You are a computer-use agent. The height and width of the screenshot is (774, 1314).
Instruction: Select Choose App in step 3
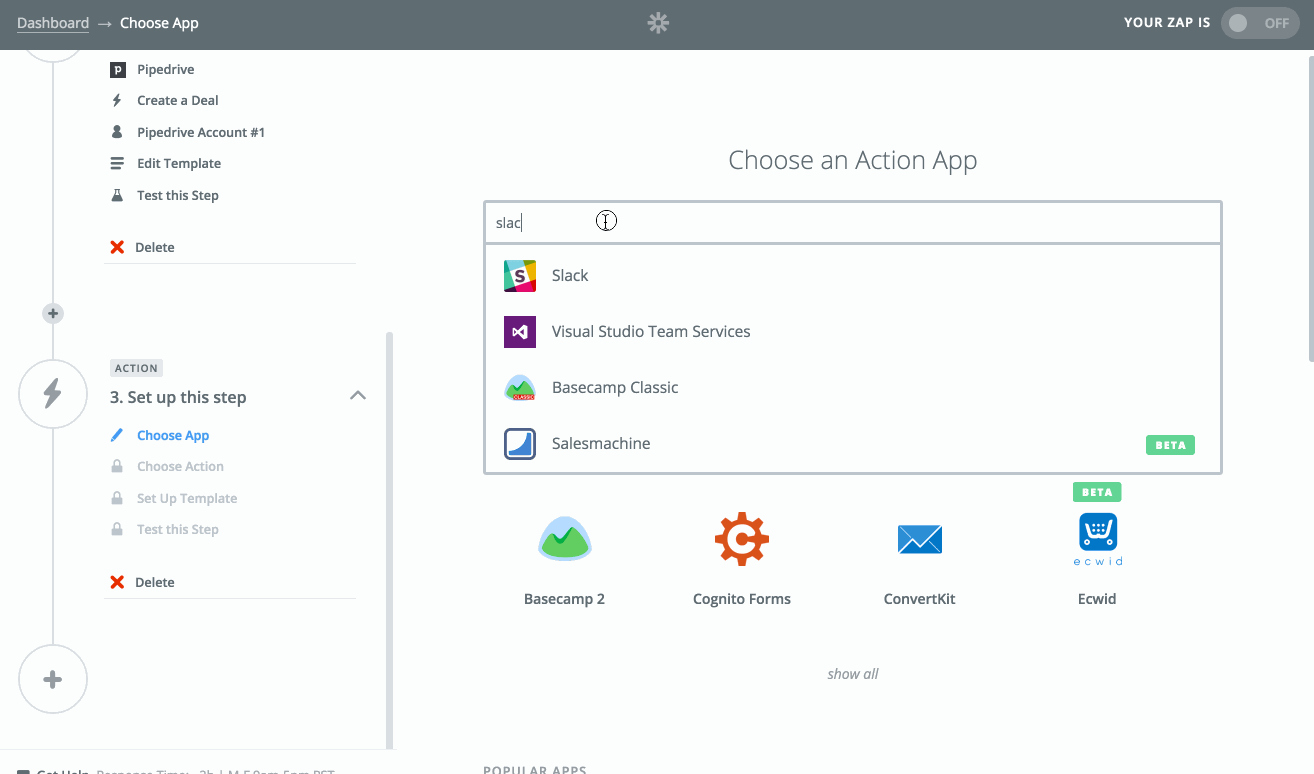click(173, 435)
